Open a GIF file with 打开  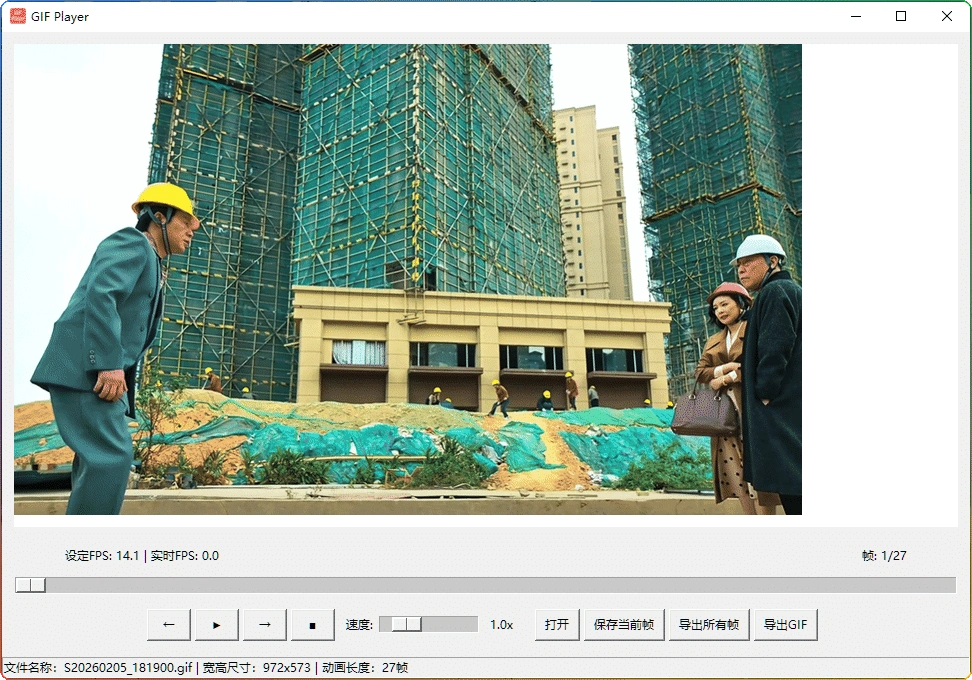pos(556,624)
